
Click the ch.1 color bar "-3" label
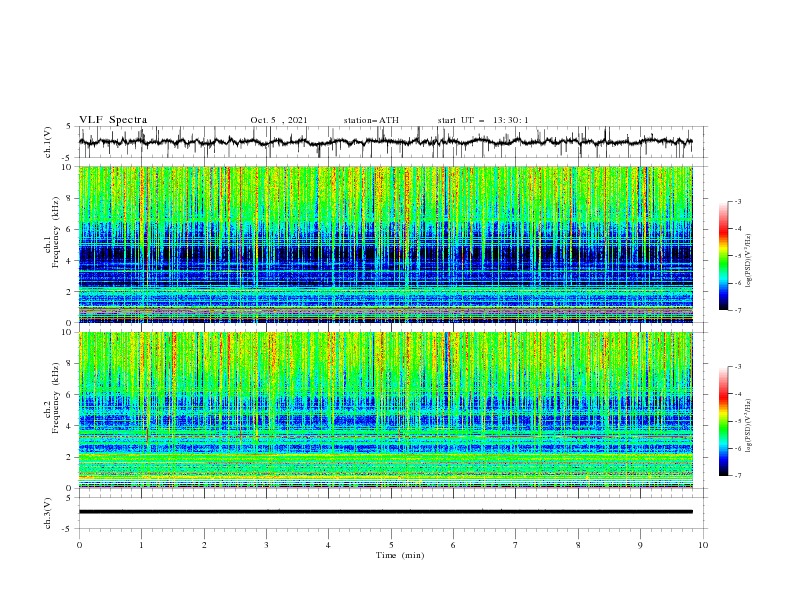tap(738, 201)
